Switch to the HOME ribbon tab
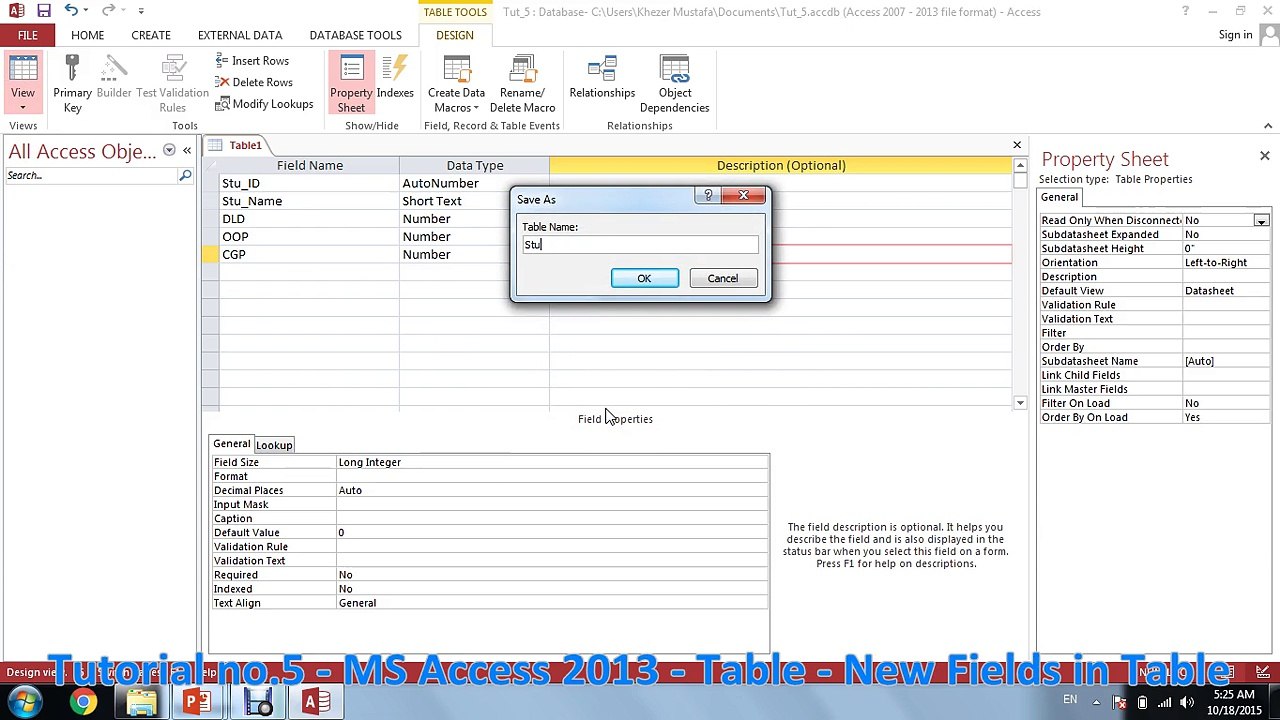Screen dimensions: 1280x720 coord(87,35)
